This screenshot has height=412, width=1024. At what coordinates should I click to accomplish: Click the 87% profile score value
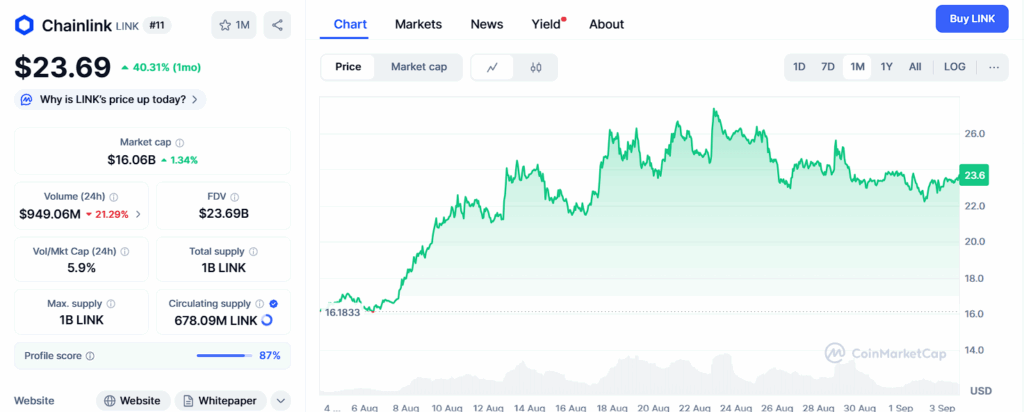click(x=270, y=356)
